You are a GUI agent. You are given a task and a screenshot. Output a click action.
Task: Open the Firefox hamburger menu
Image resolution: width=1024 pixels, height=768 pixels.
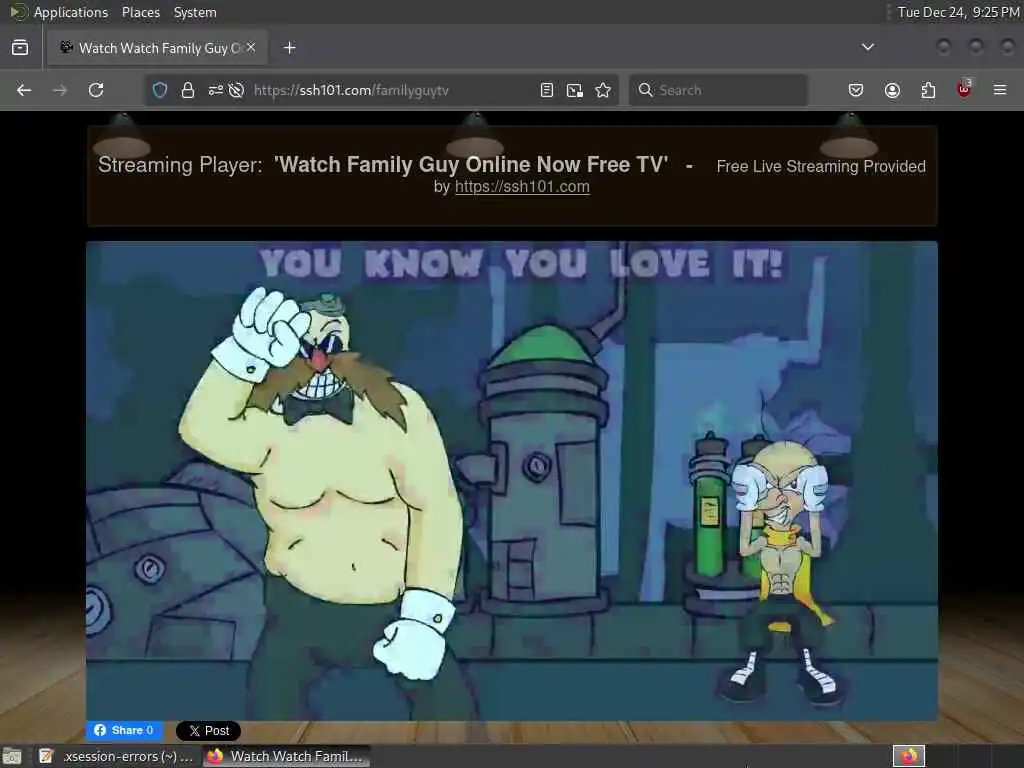click(x=1000, y=90)
